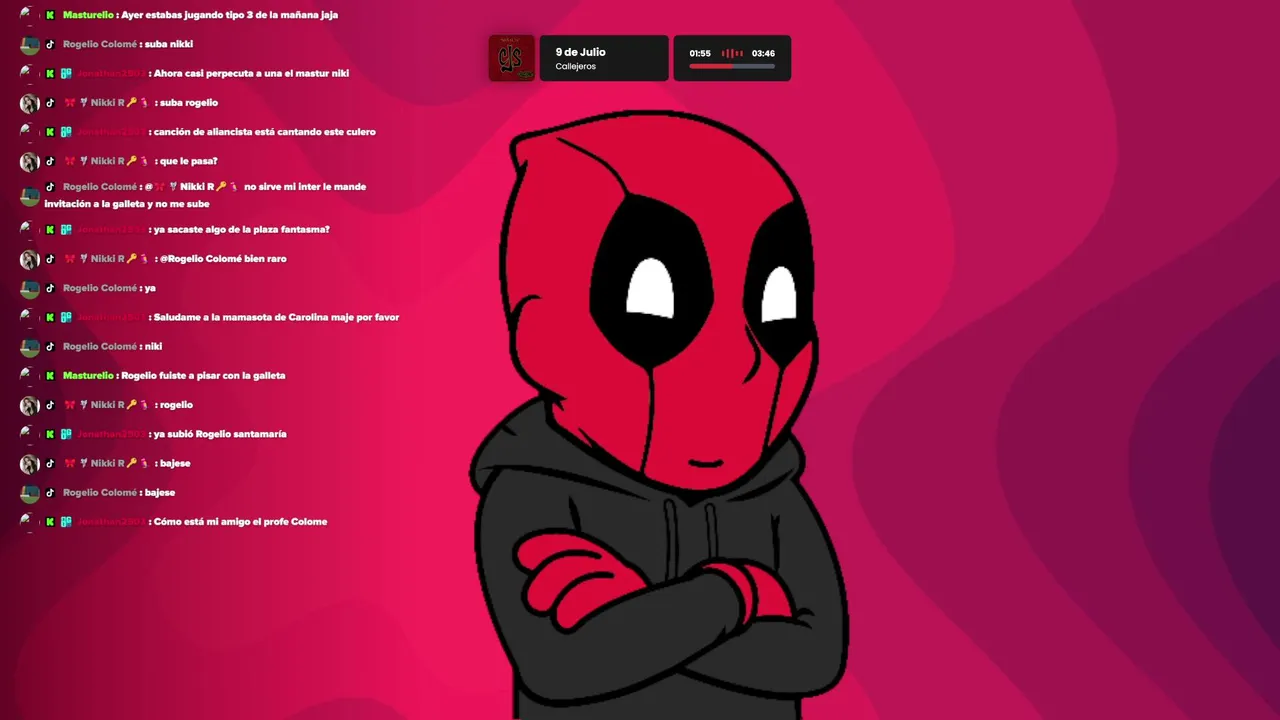Click the TikTok icon beside the "niki" message
The image size is (1280, 720).
(50, 346)
